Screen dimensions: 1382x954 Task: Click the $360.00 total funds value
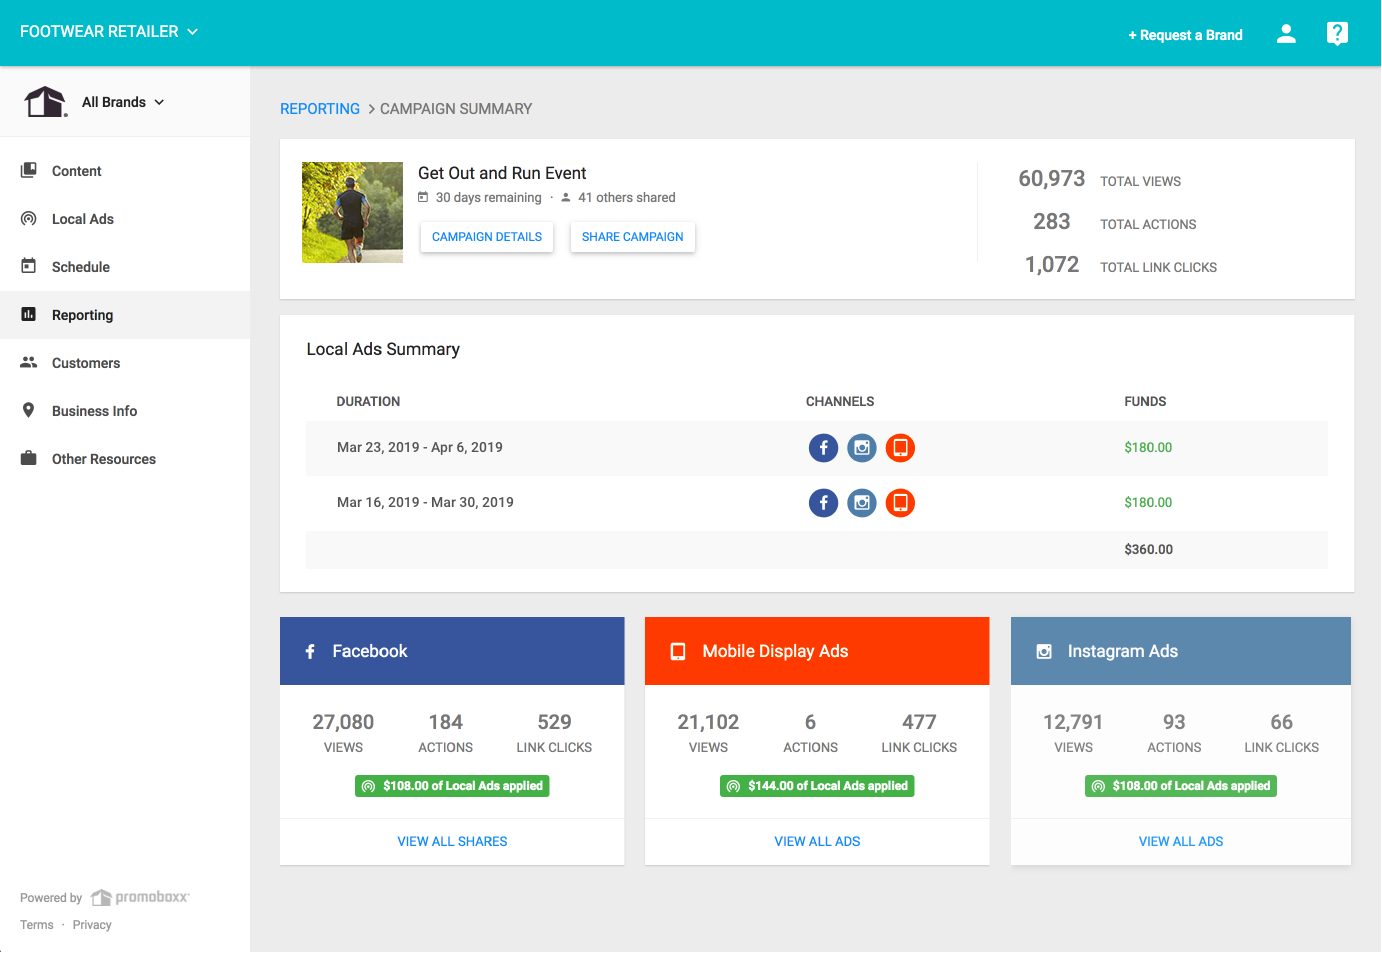[1149, 550]
